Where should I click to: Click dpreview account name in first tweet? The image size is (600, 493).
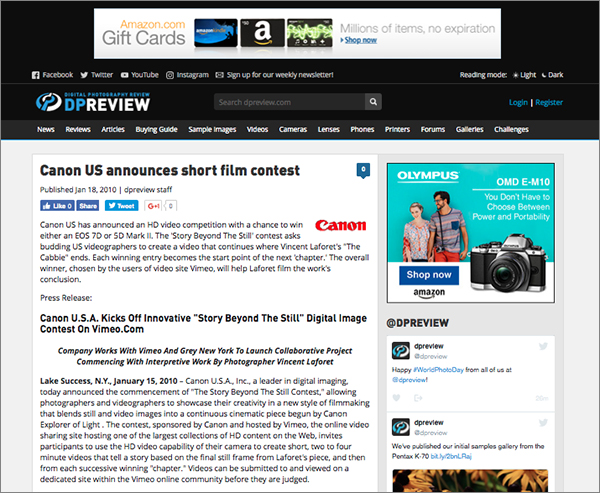[x=429, y=346]
